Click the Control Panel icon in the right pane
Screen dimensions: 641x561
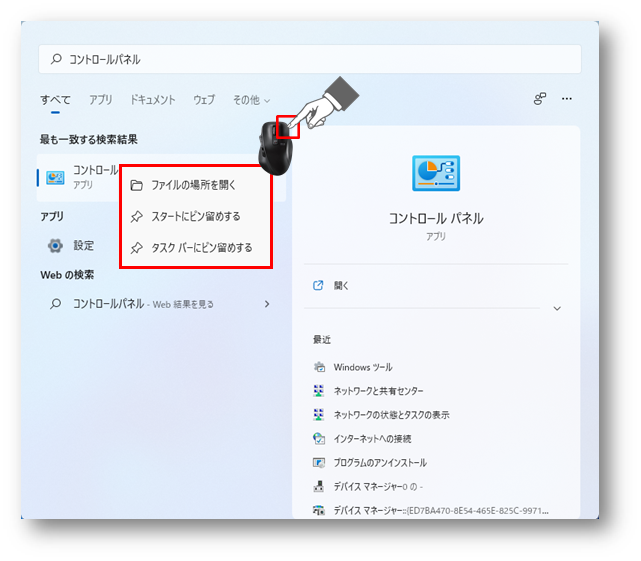[x=436, y=173]
